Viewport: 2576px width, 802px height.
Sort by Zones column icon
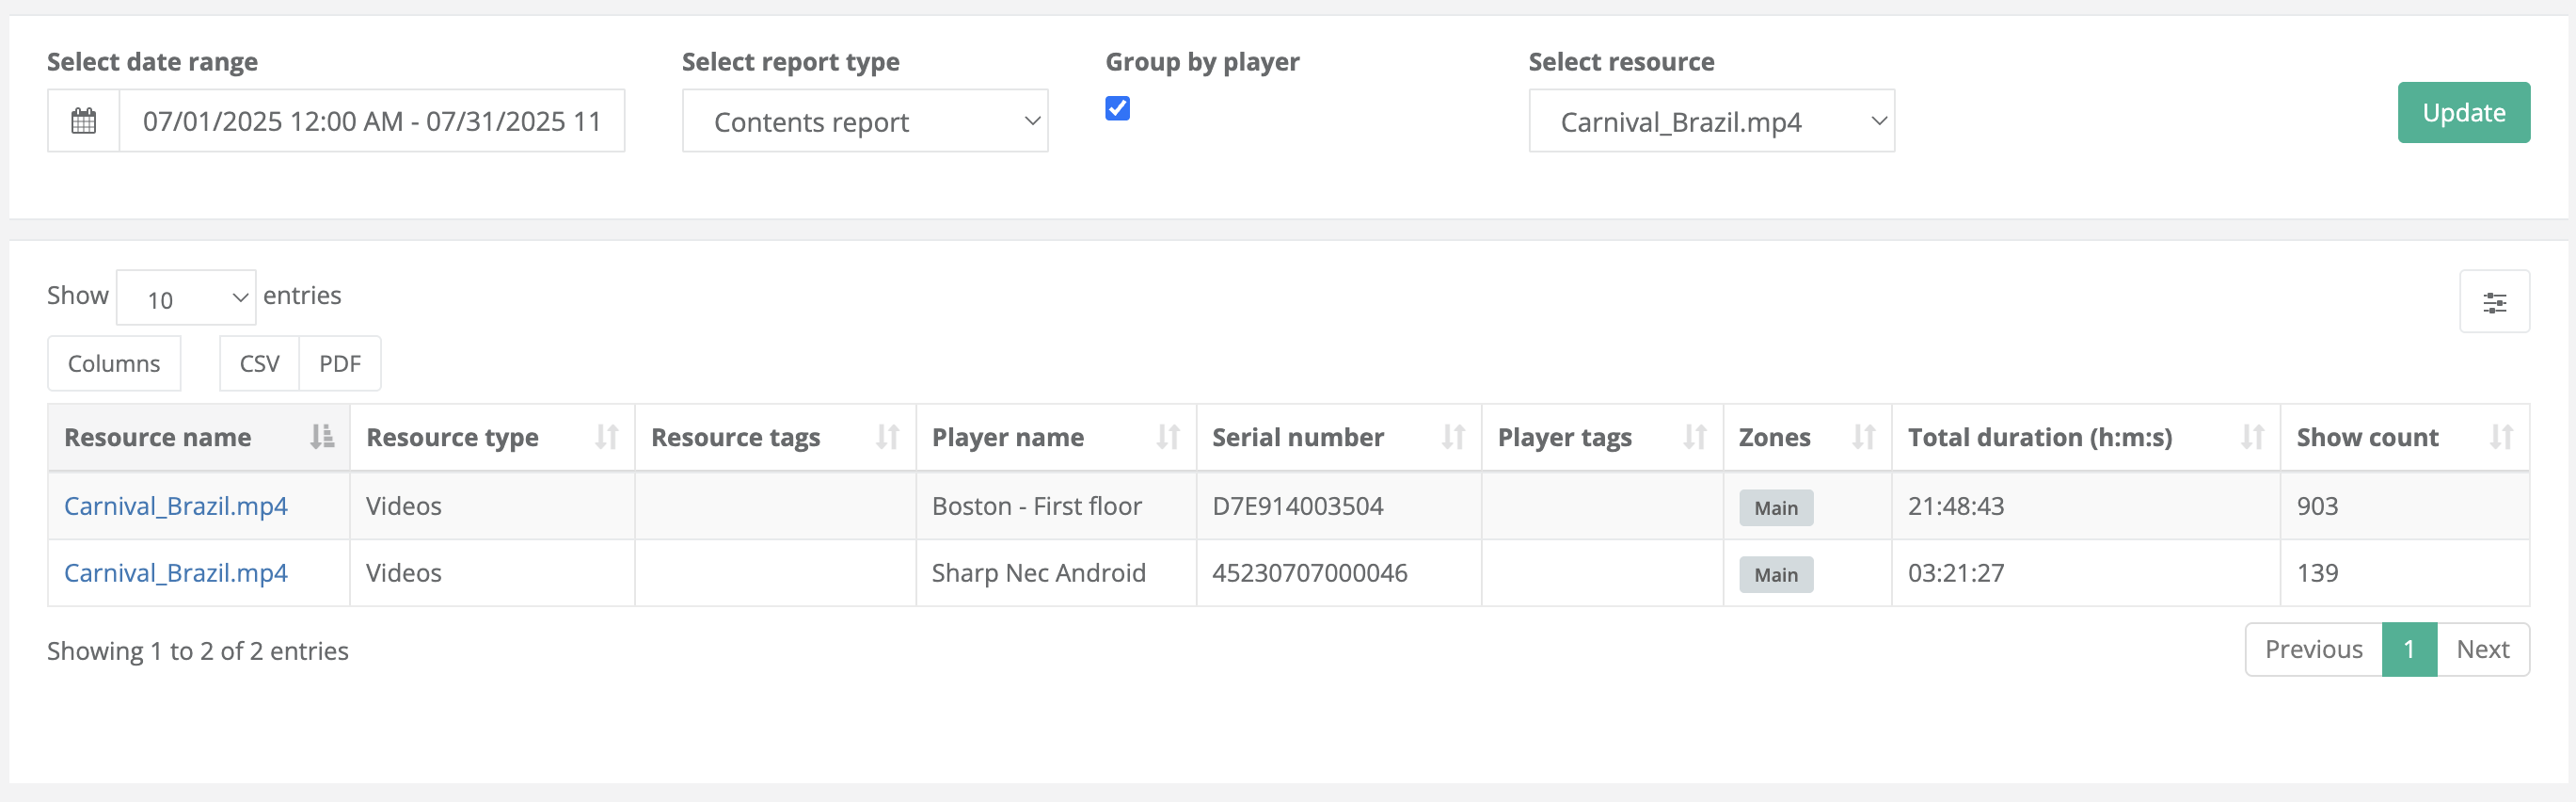pos(1862,437)
